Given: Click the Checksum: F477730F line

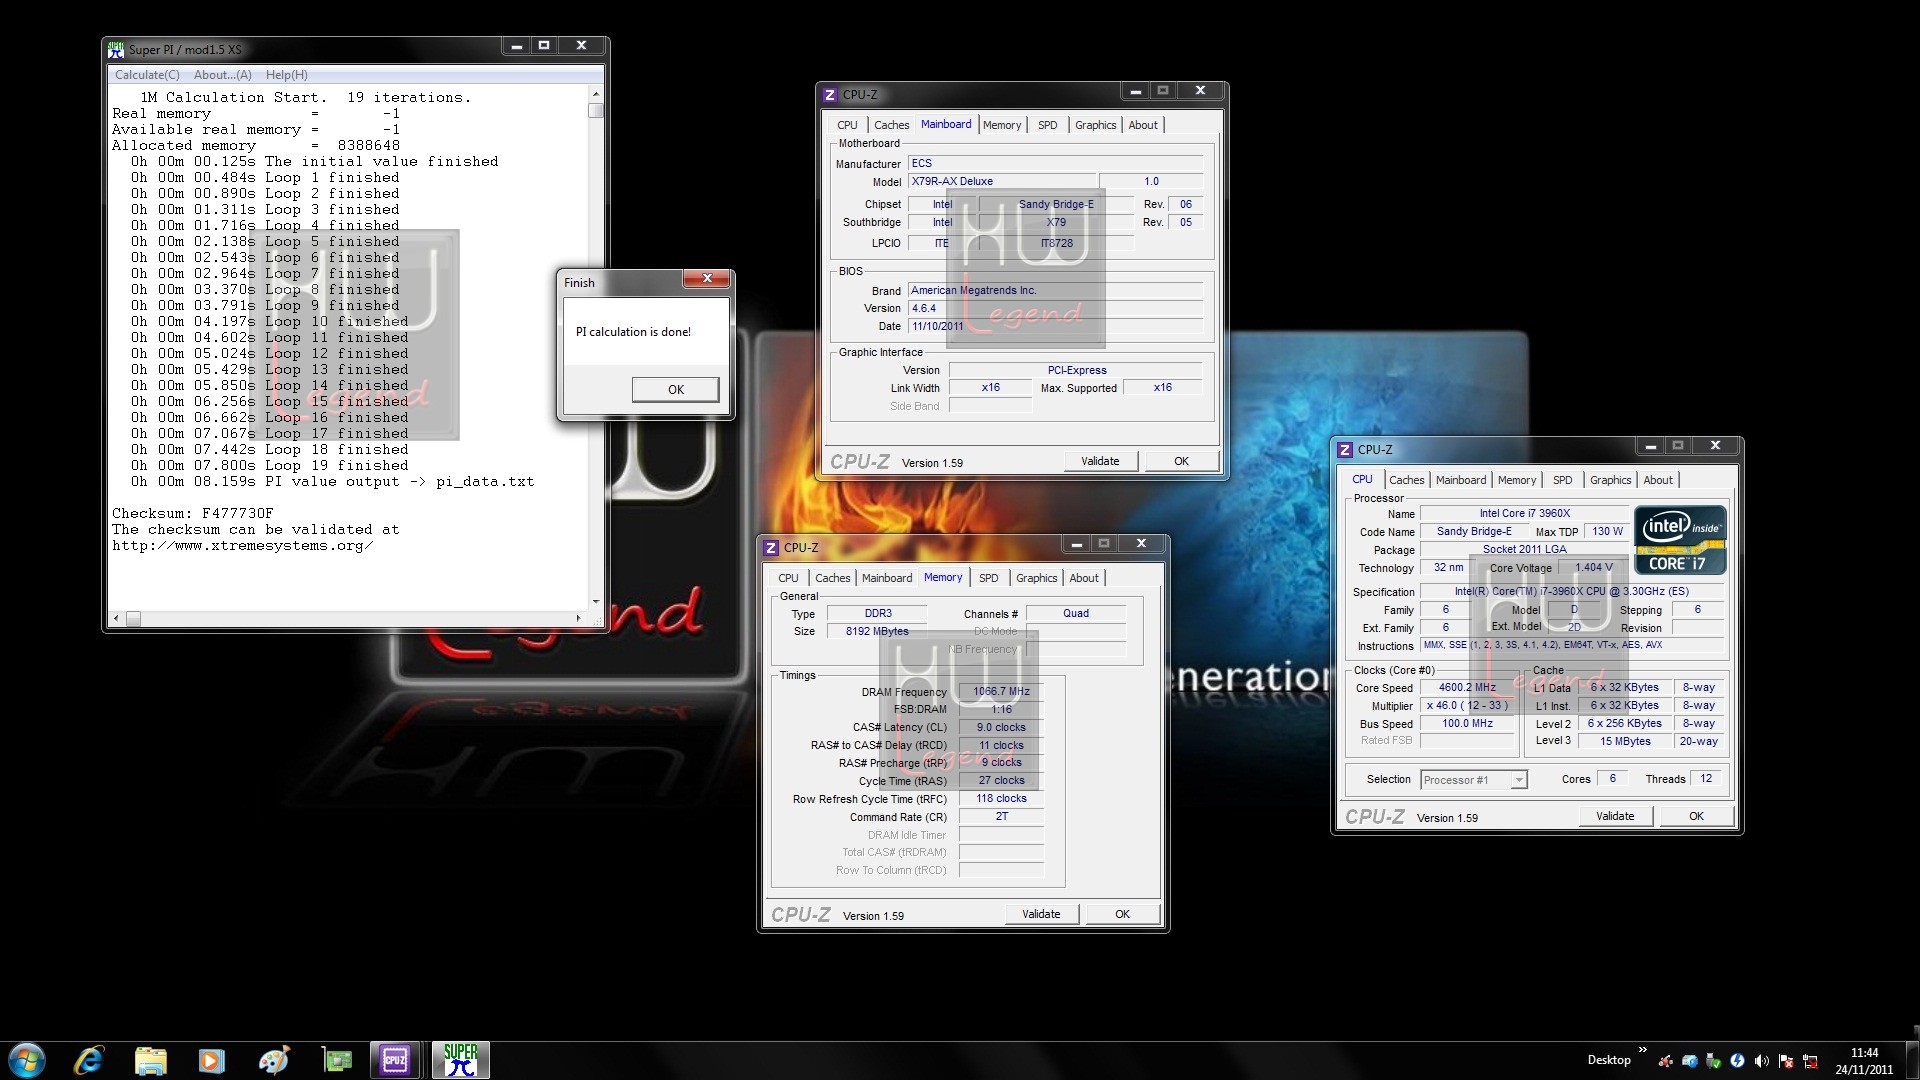Looking at the screenshot, I should 192,514.
